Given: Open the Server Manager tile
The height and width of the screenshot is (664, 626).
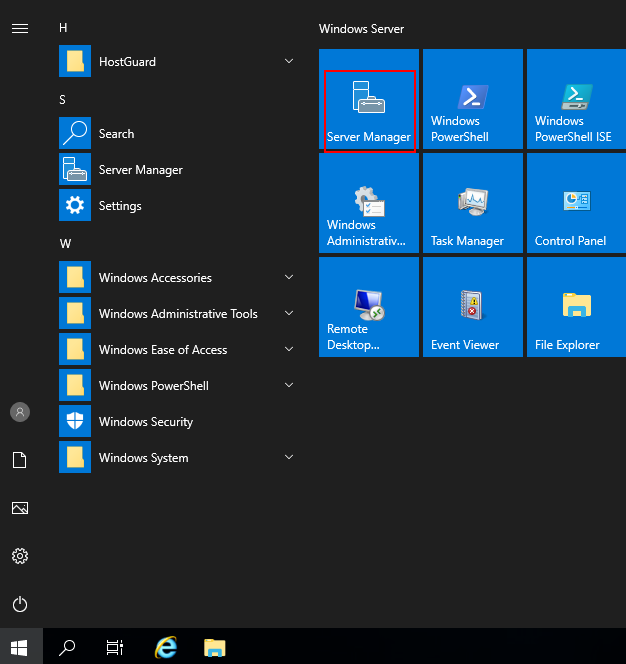Looking at the screenshot, I should [369, 99].
